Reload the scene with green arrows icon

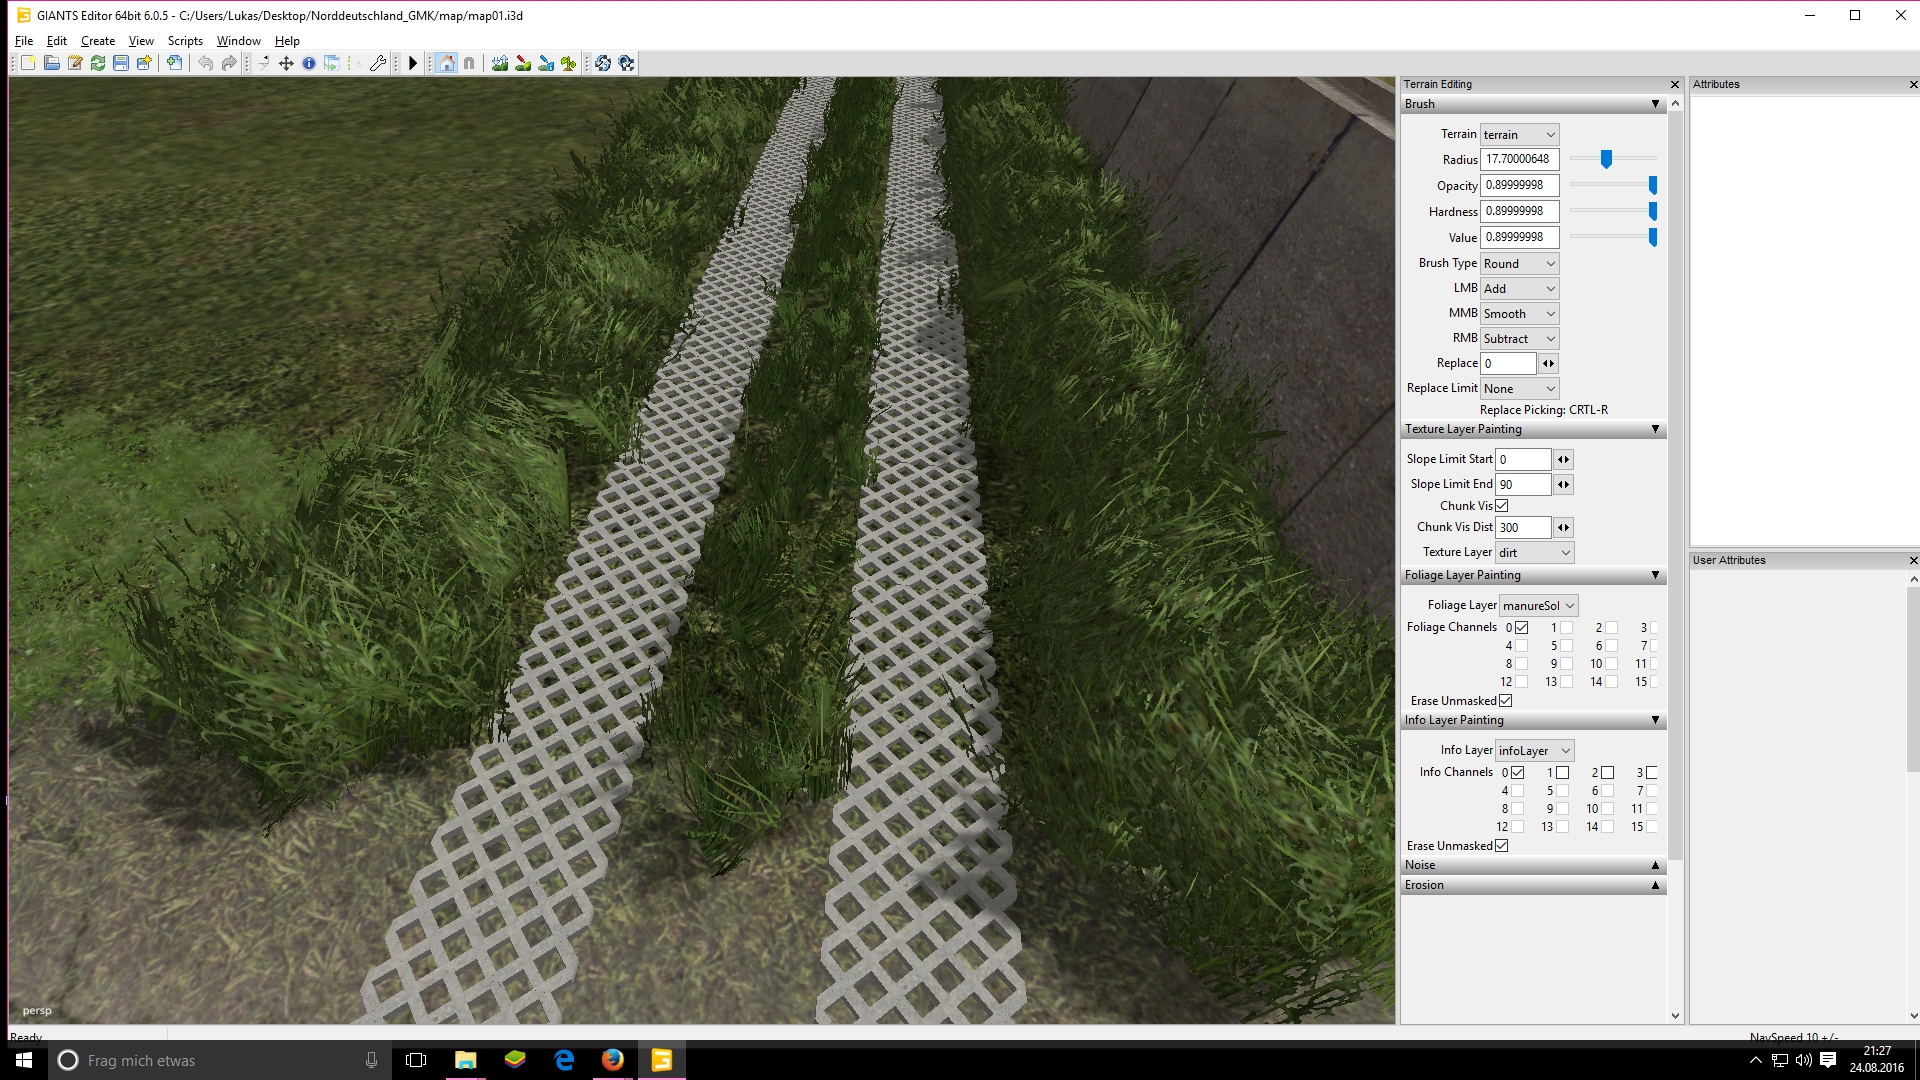[97, 63]
